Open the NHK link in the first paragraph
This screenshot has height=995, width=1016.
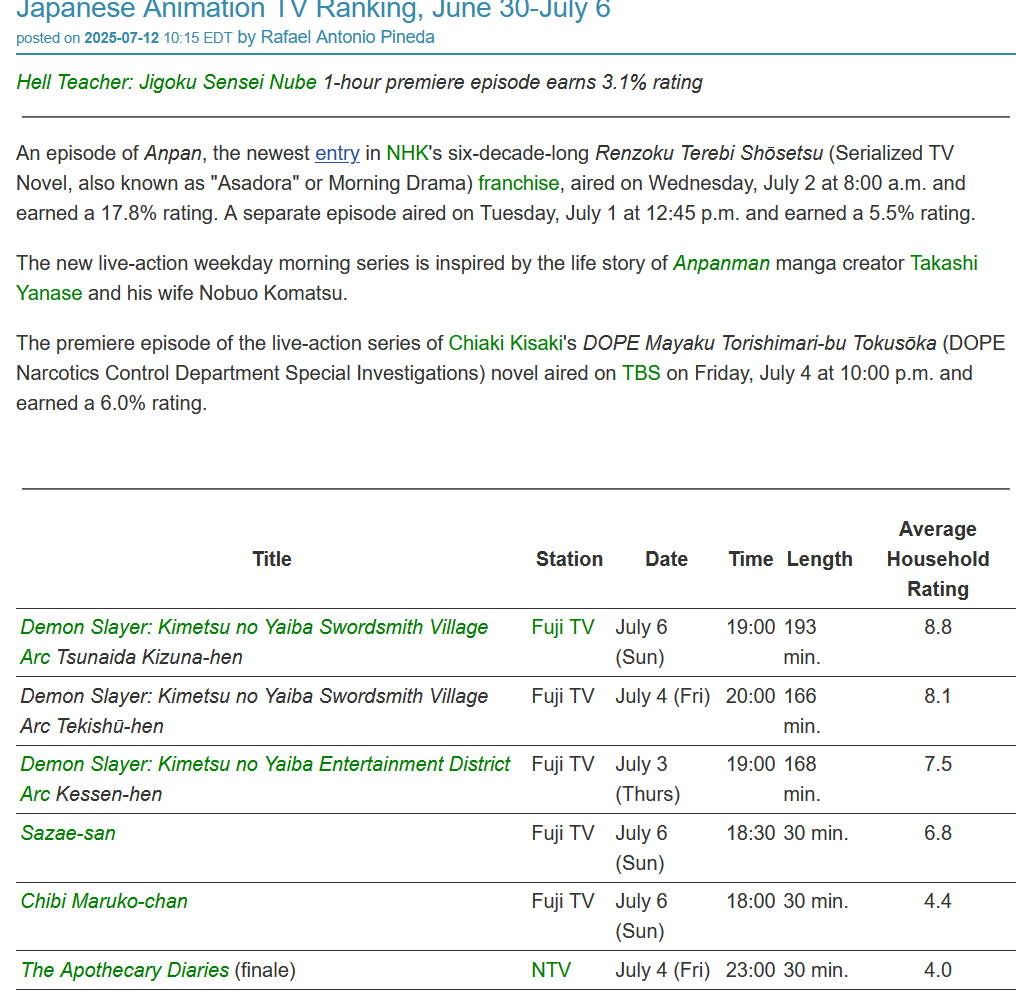tap(408, 153)
